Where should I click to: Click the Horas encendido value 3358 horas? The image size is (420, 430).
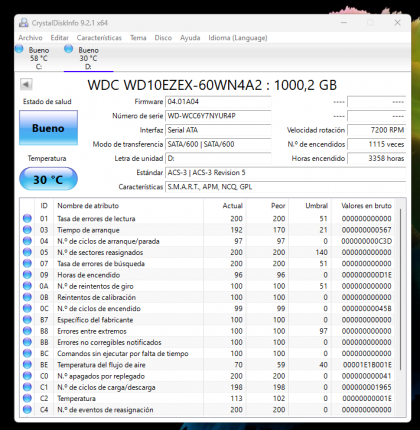point(376,158)
